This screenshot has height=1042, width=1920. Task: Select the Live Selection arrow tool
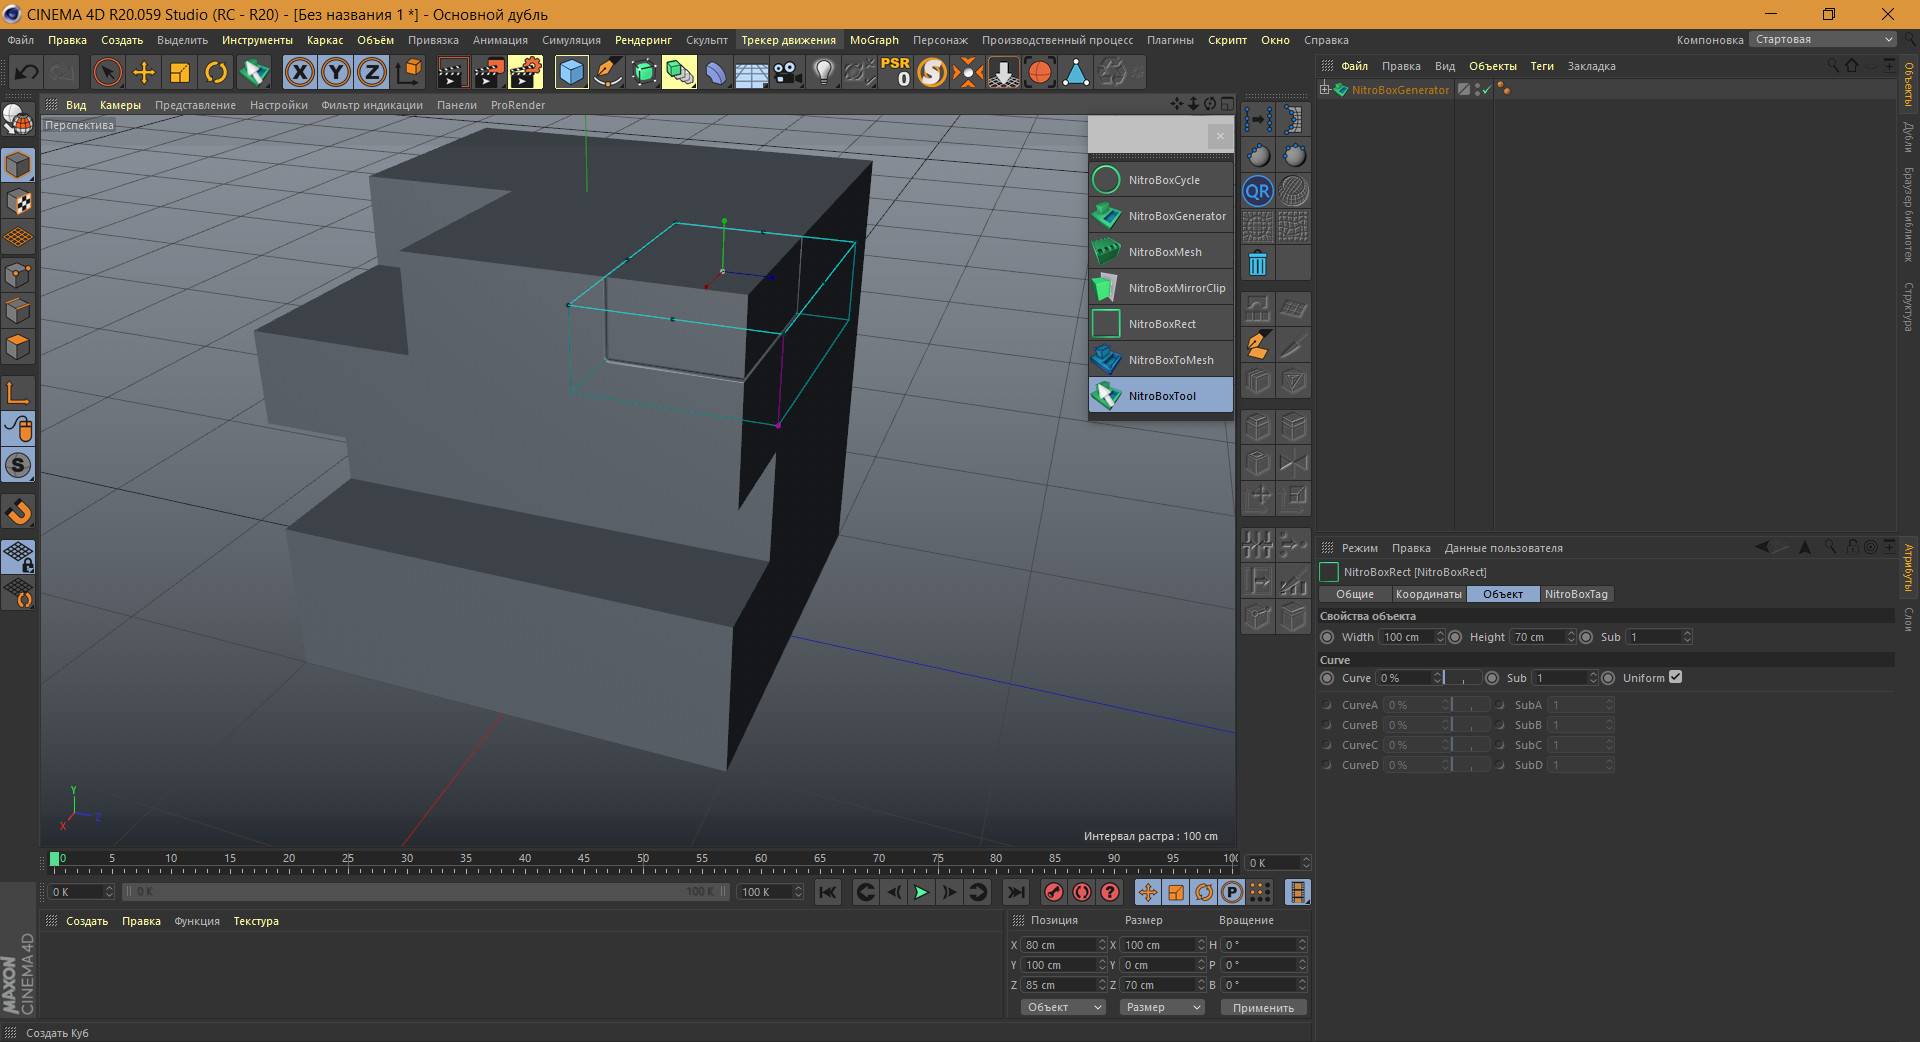[107, 72]
